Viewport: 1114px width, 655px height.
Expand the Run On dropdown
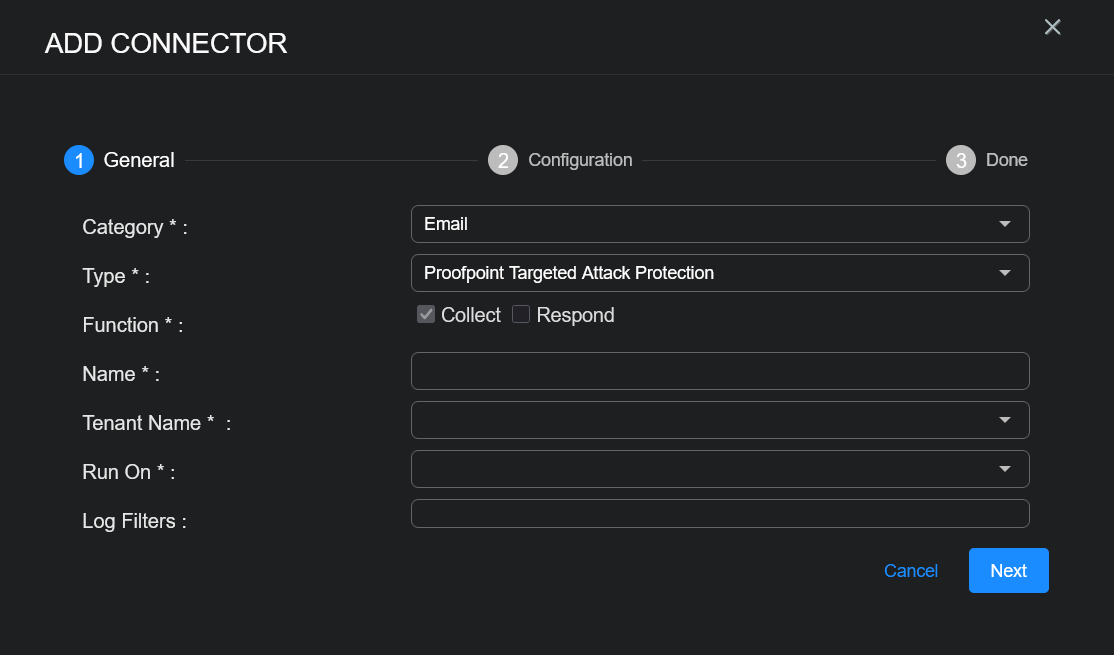719,469
